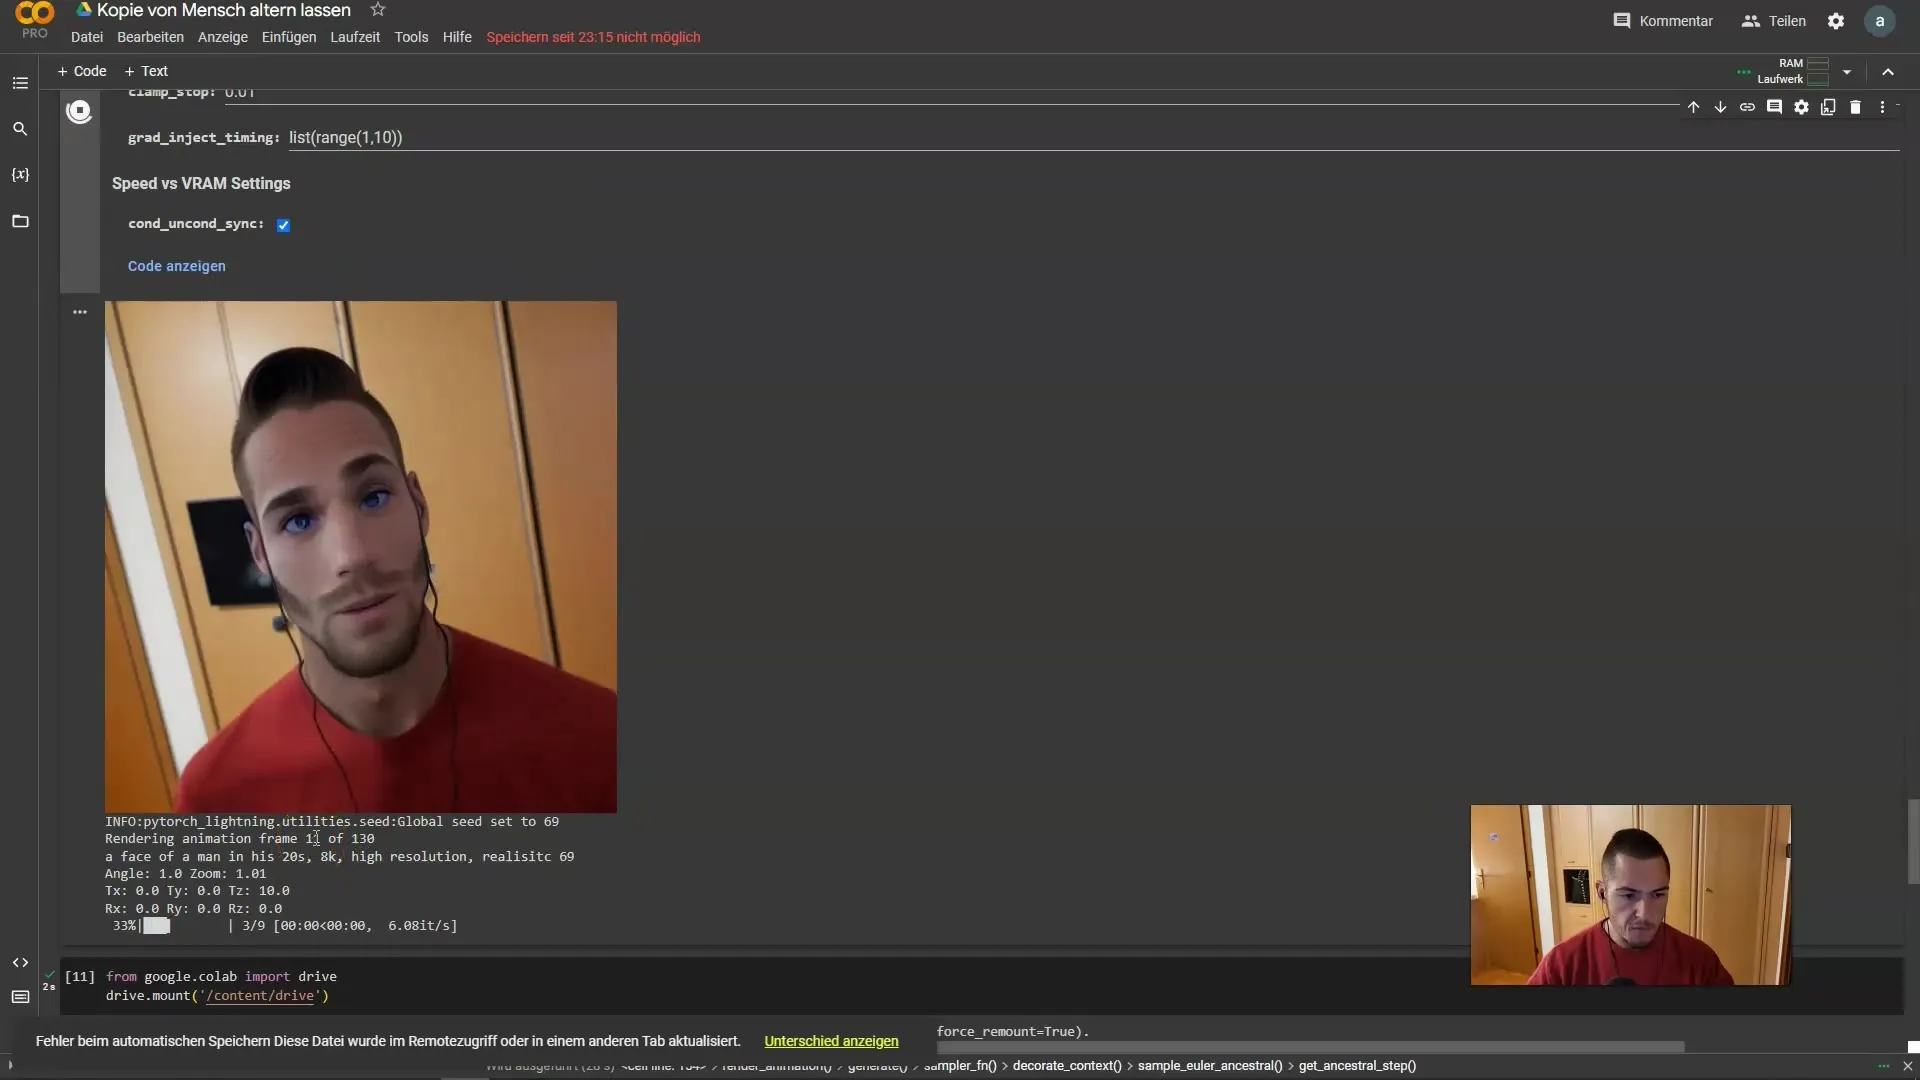Screen dimensions: 1920x1080
Task: Open the table of contents sidebar
Action: coord(20,83)
